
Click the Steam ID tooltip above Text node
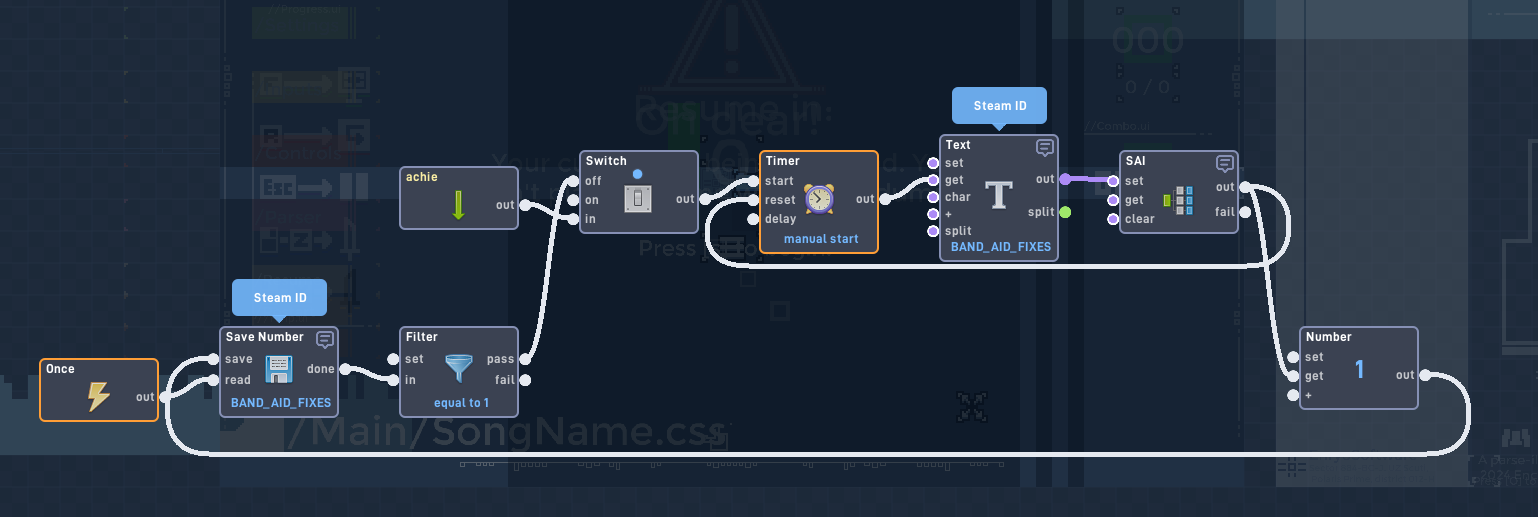tap(999, 106)
